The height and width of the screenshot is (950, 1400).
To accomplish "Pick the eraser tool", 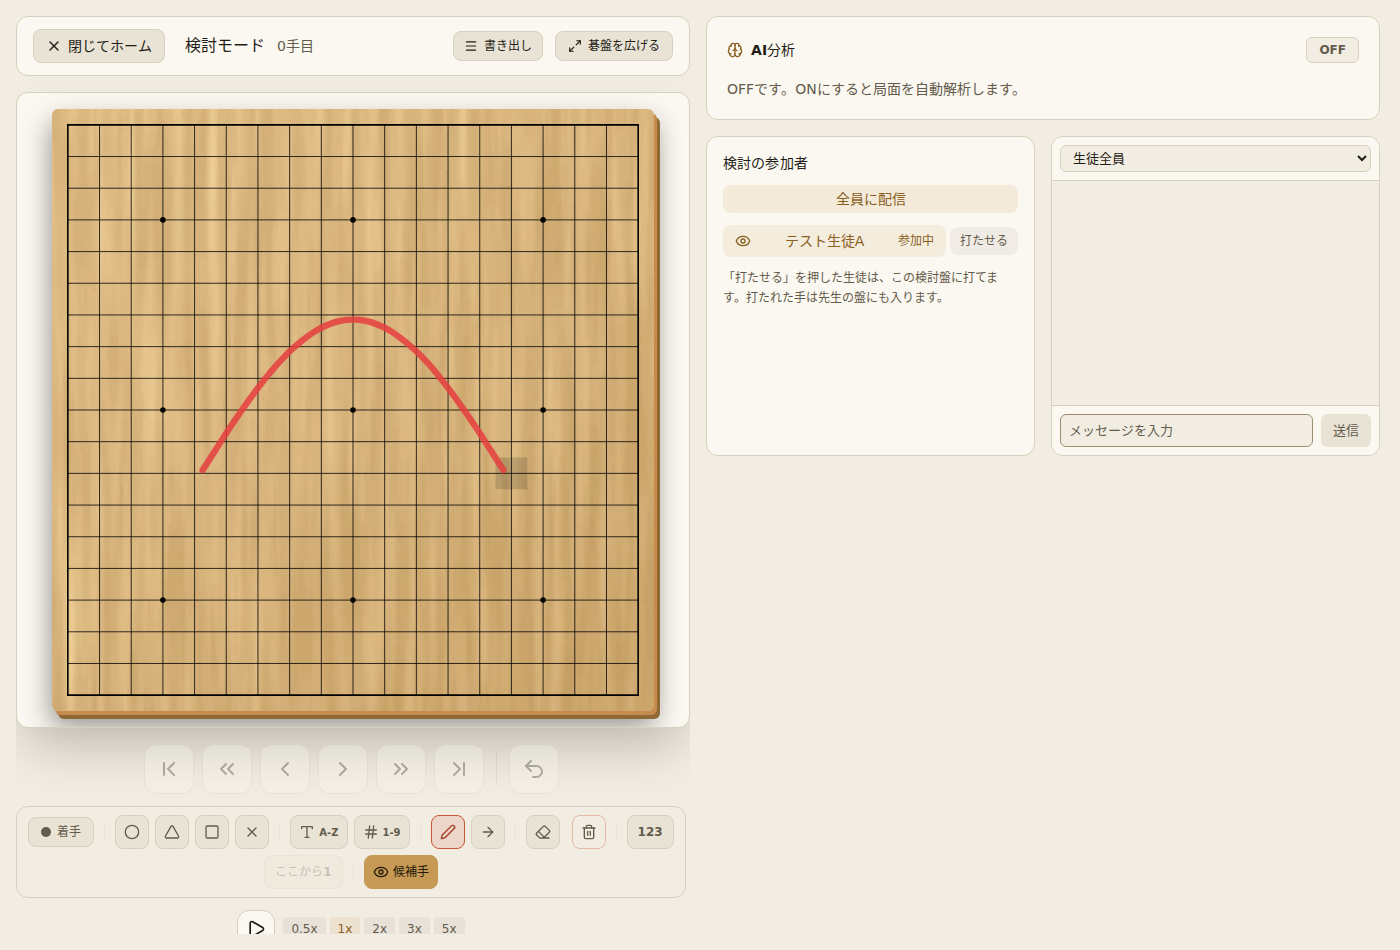I will coord(543,832).
